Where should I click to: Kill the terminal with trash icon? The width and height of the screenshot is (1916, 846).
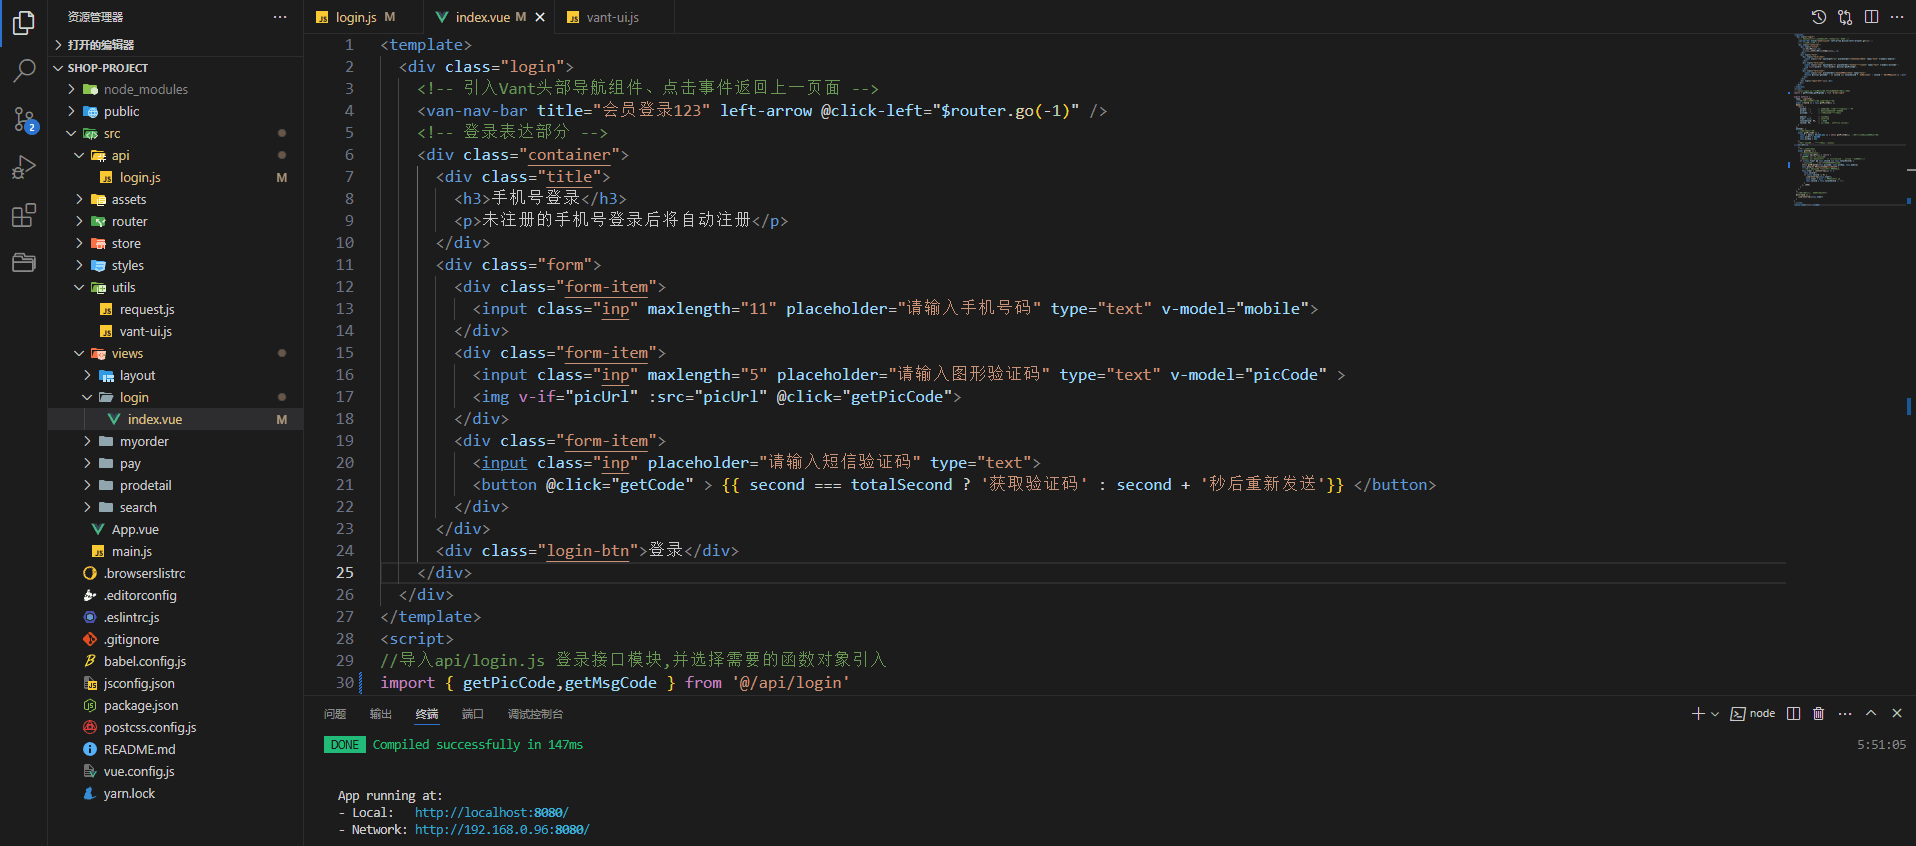(x=1819, y=713)
